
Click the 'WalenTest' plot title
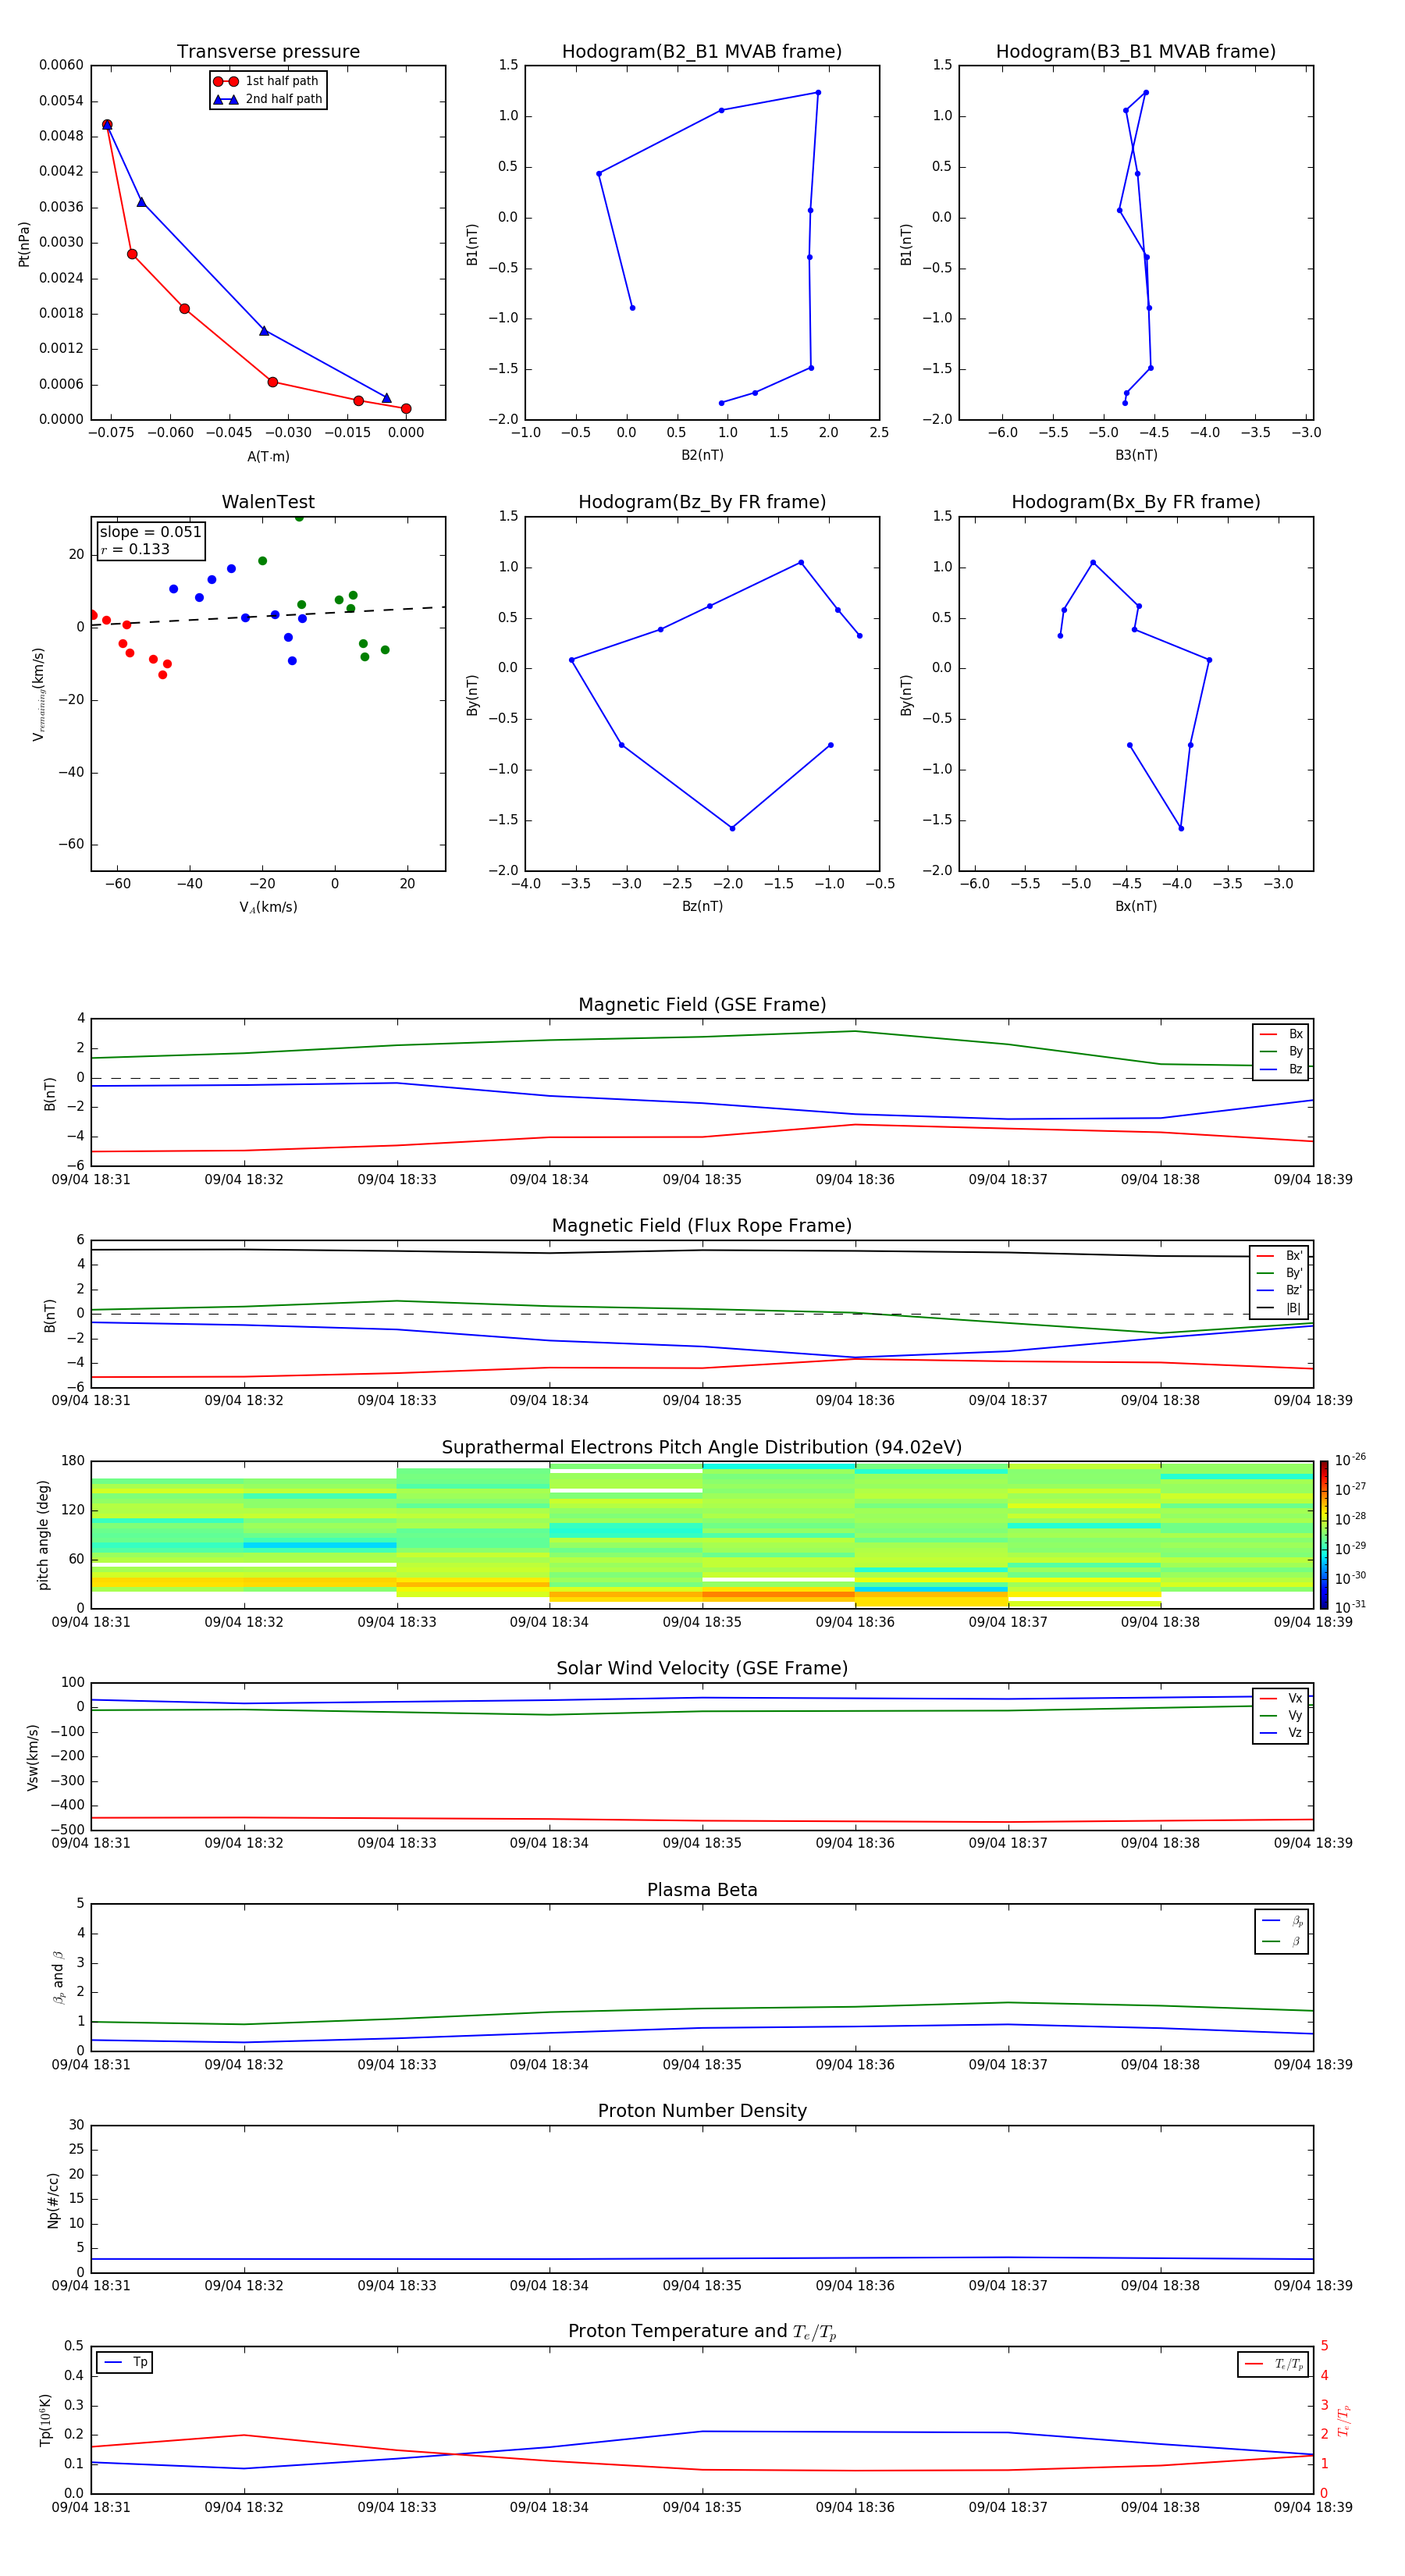coord(268,502)
